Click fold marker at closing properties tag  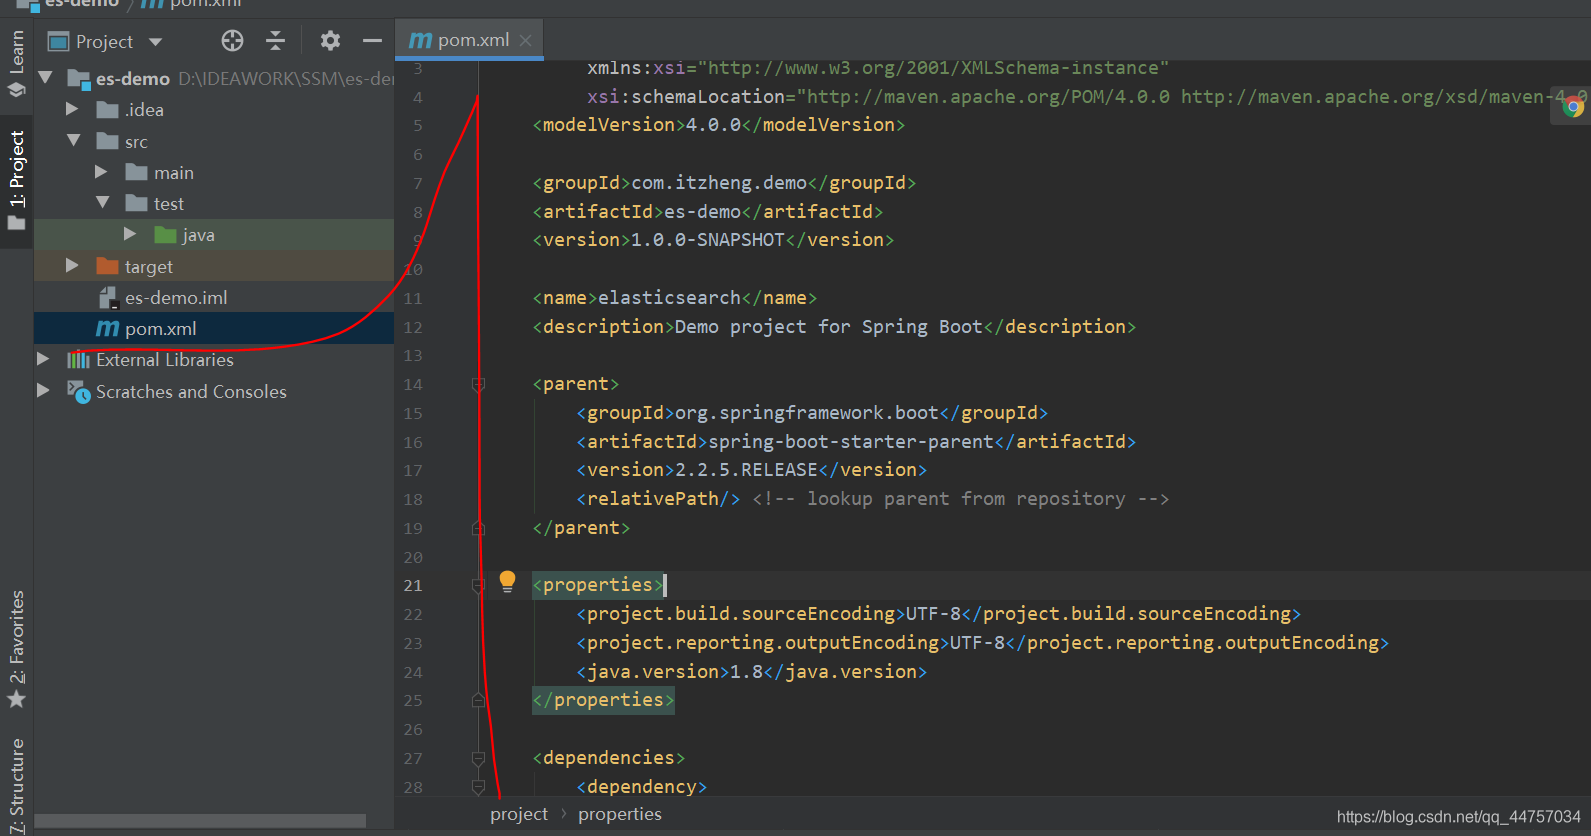coord(478,700)
